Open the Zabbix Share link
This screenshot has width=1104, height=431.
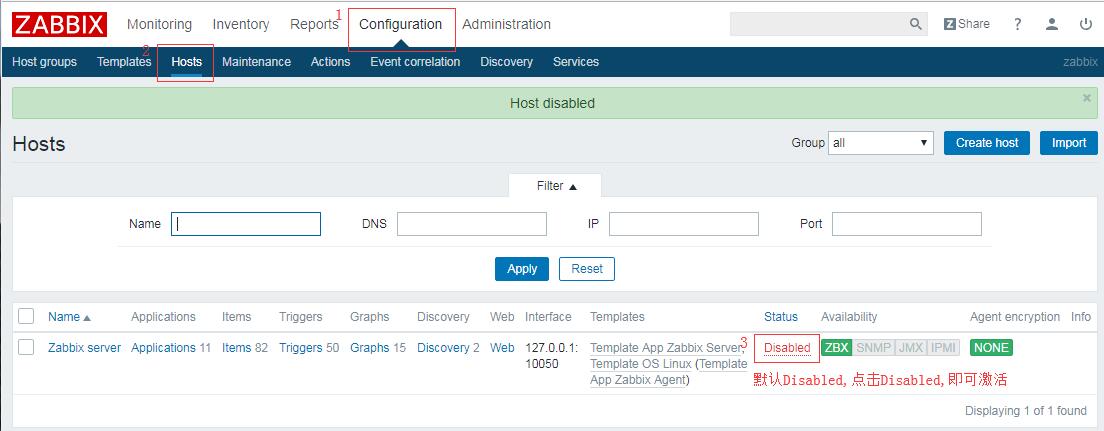(966, 24)
